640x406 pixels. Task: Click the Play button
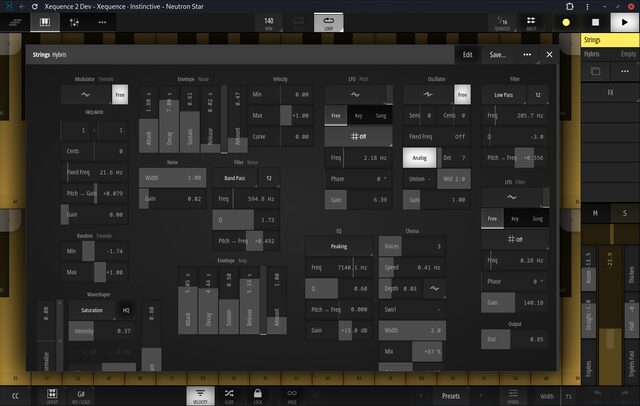pos(624,22)
